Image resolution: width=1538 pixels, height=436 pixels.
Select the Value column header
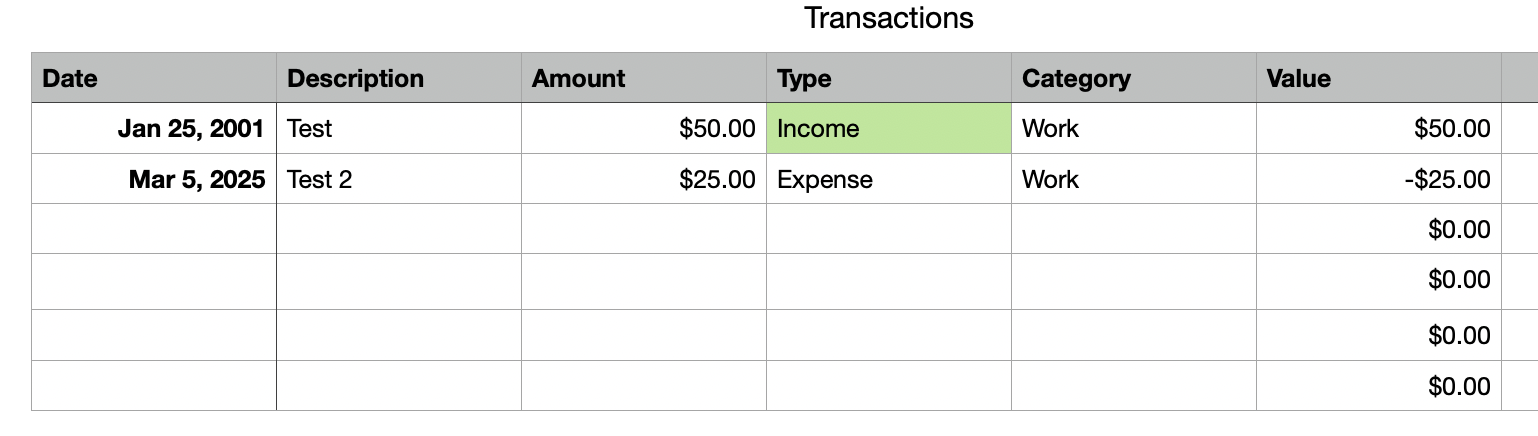tap(1379, 78)
